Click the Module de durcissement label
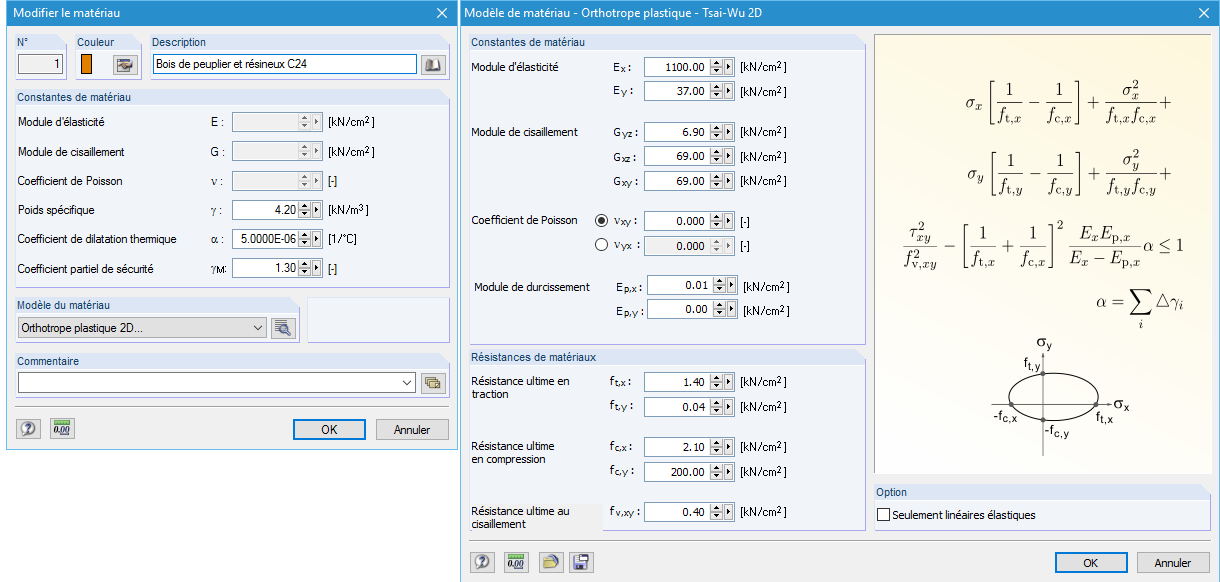The image size is (1220, 582). [x=532, y=287]
